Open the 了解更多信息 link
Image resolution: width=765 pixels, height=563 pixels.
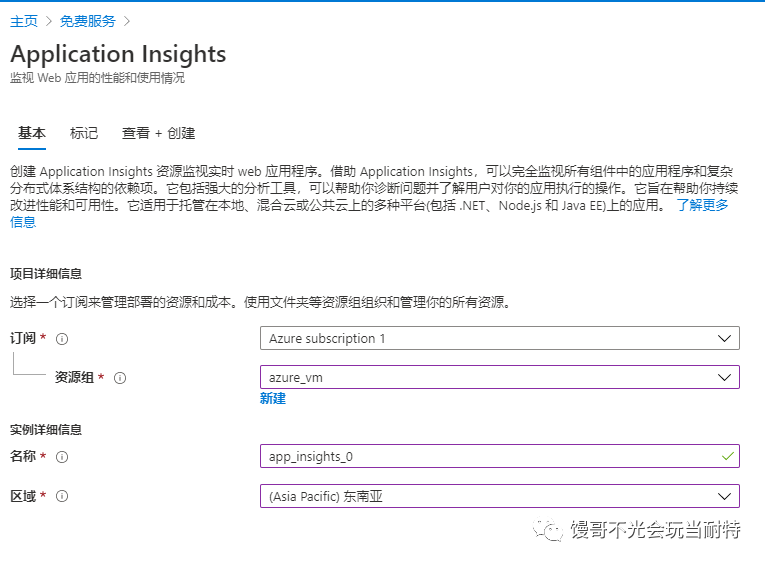tap(702, 205)
